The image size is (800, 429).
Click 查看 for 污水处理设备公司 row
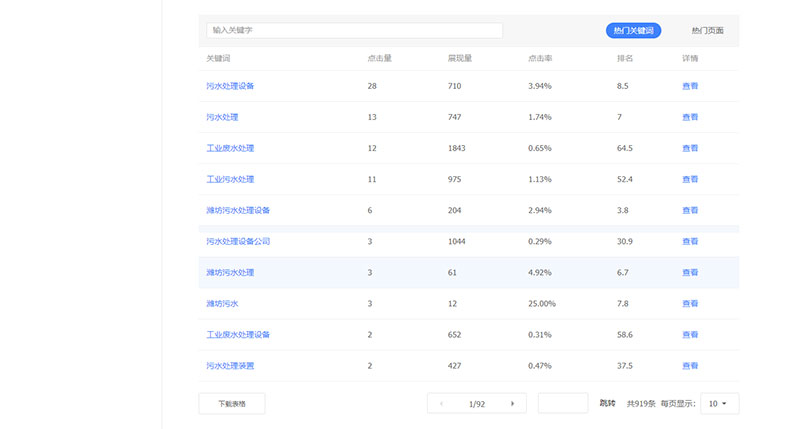(690, 241)
